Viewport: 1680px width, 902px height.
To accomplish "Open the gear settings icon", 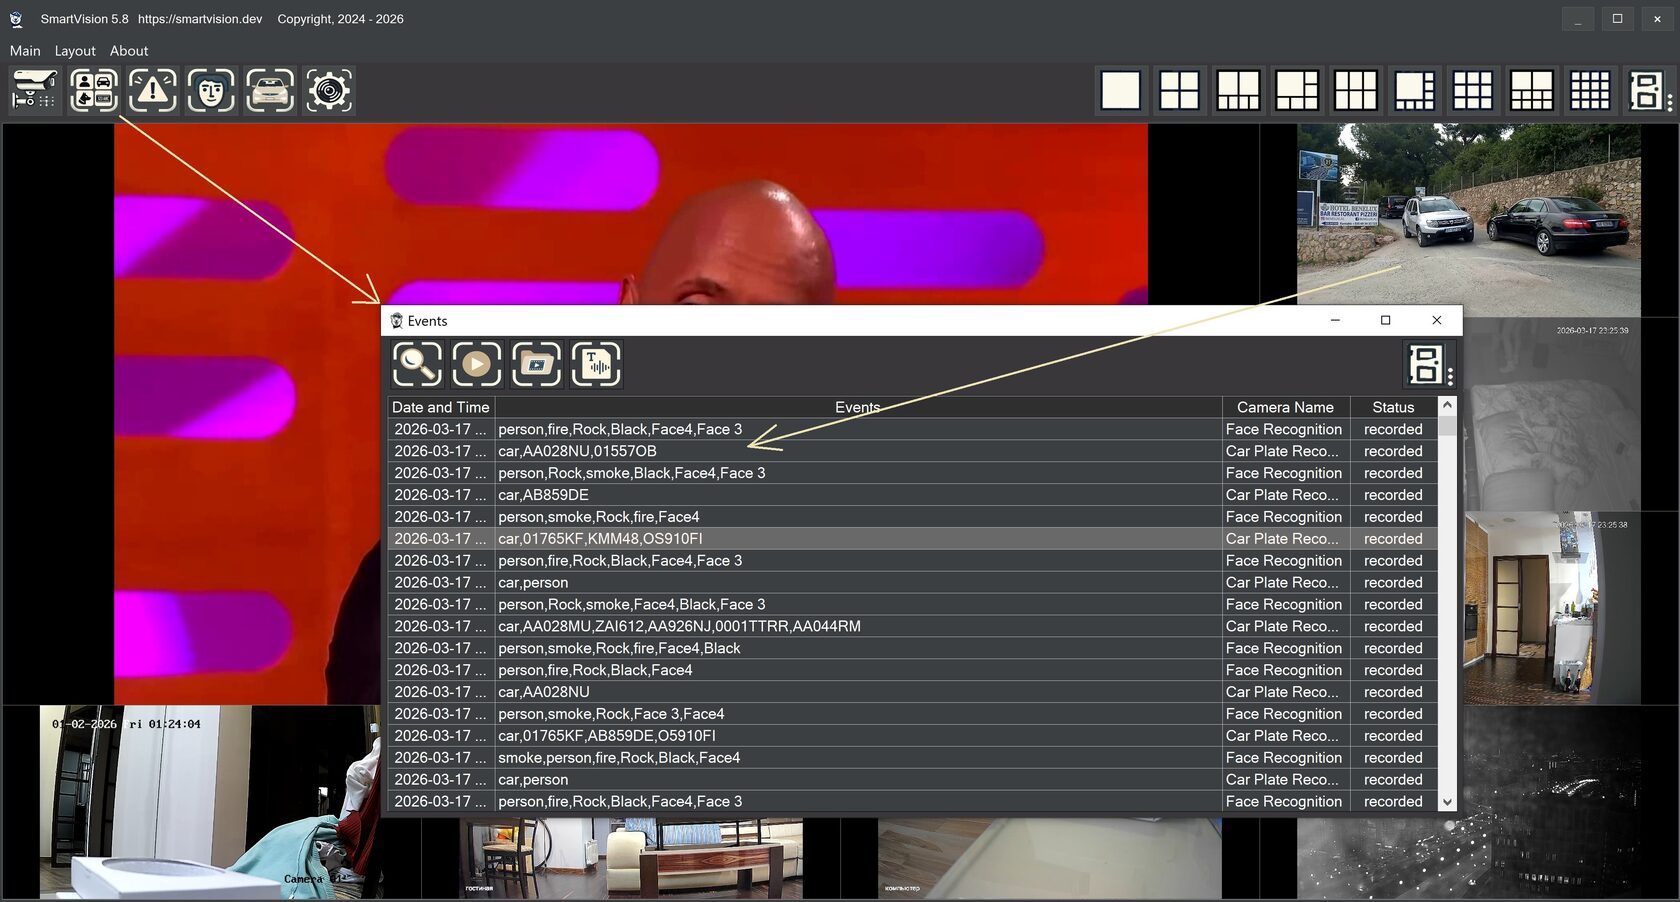I will 329,90.
